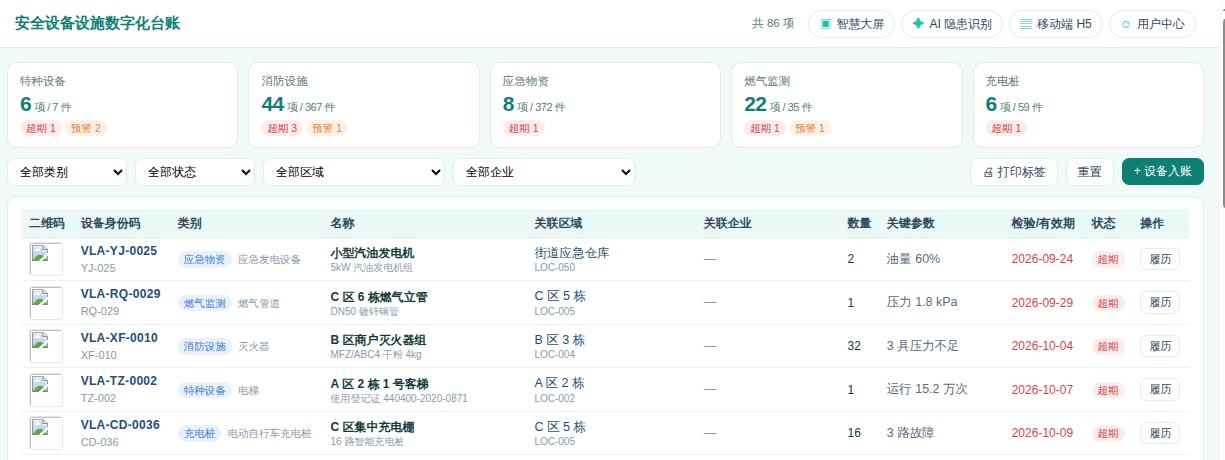Select the 消防设施 summary card
This screenshot has height=460, width=1225.
[x=364, y=105]
